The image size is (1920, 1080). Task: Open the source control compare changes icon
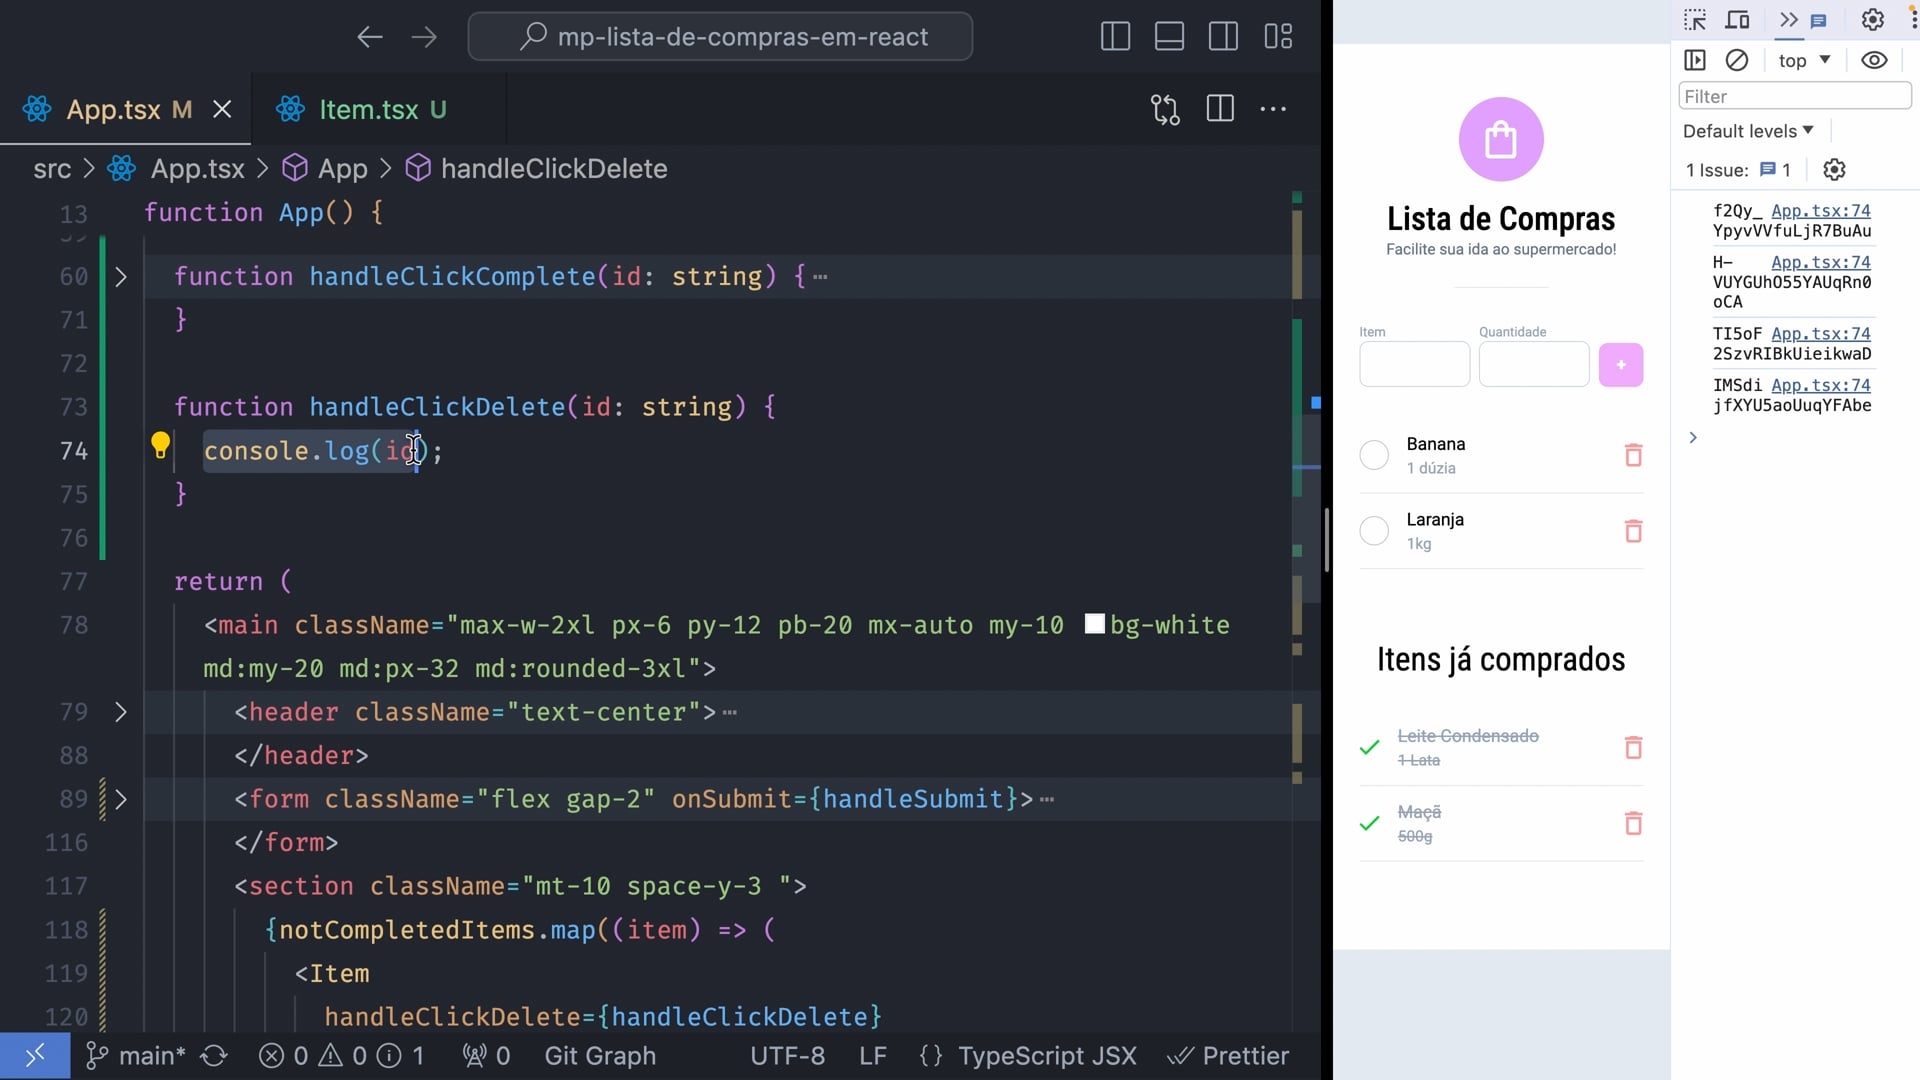click(1165, 109)
